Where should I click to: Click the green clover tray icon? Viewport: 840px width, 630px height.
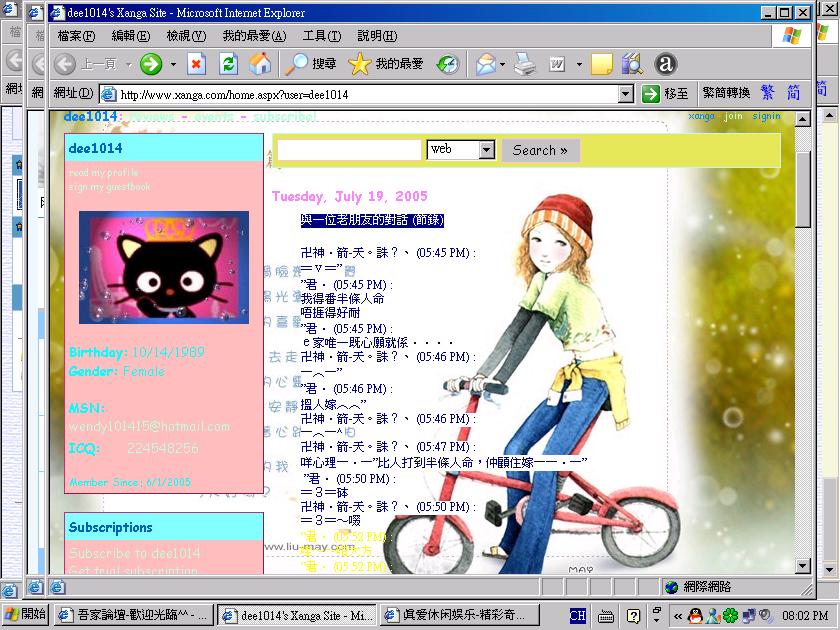tap(731, 616)
